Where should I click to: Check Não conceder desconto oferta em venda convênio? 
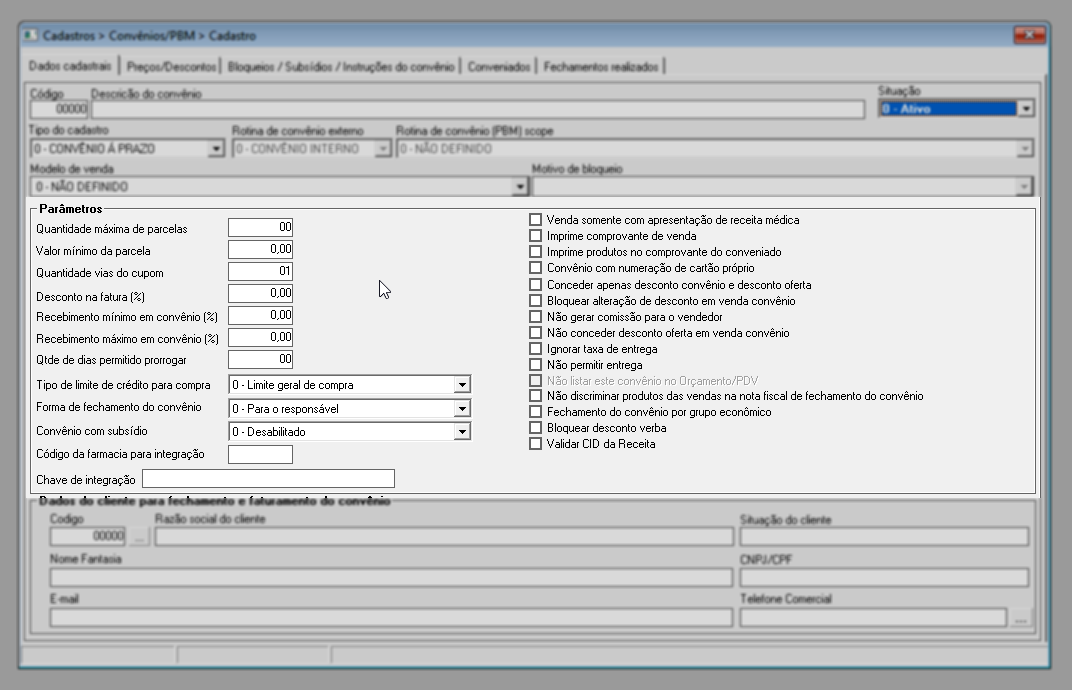(535, 333)
